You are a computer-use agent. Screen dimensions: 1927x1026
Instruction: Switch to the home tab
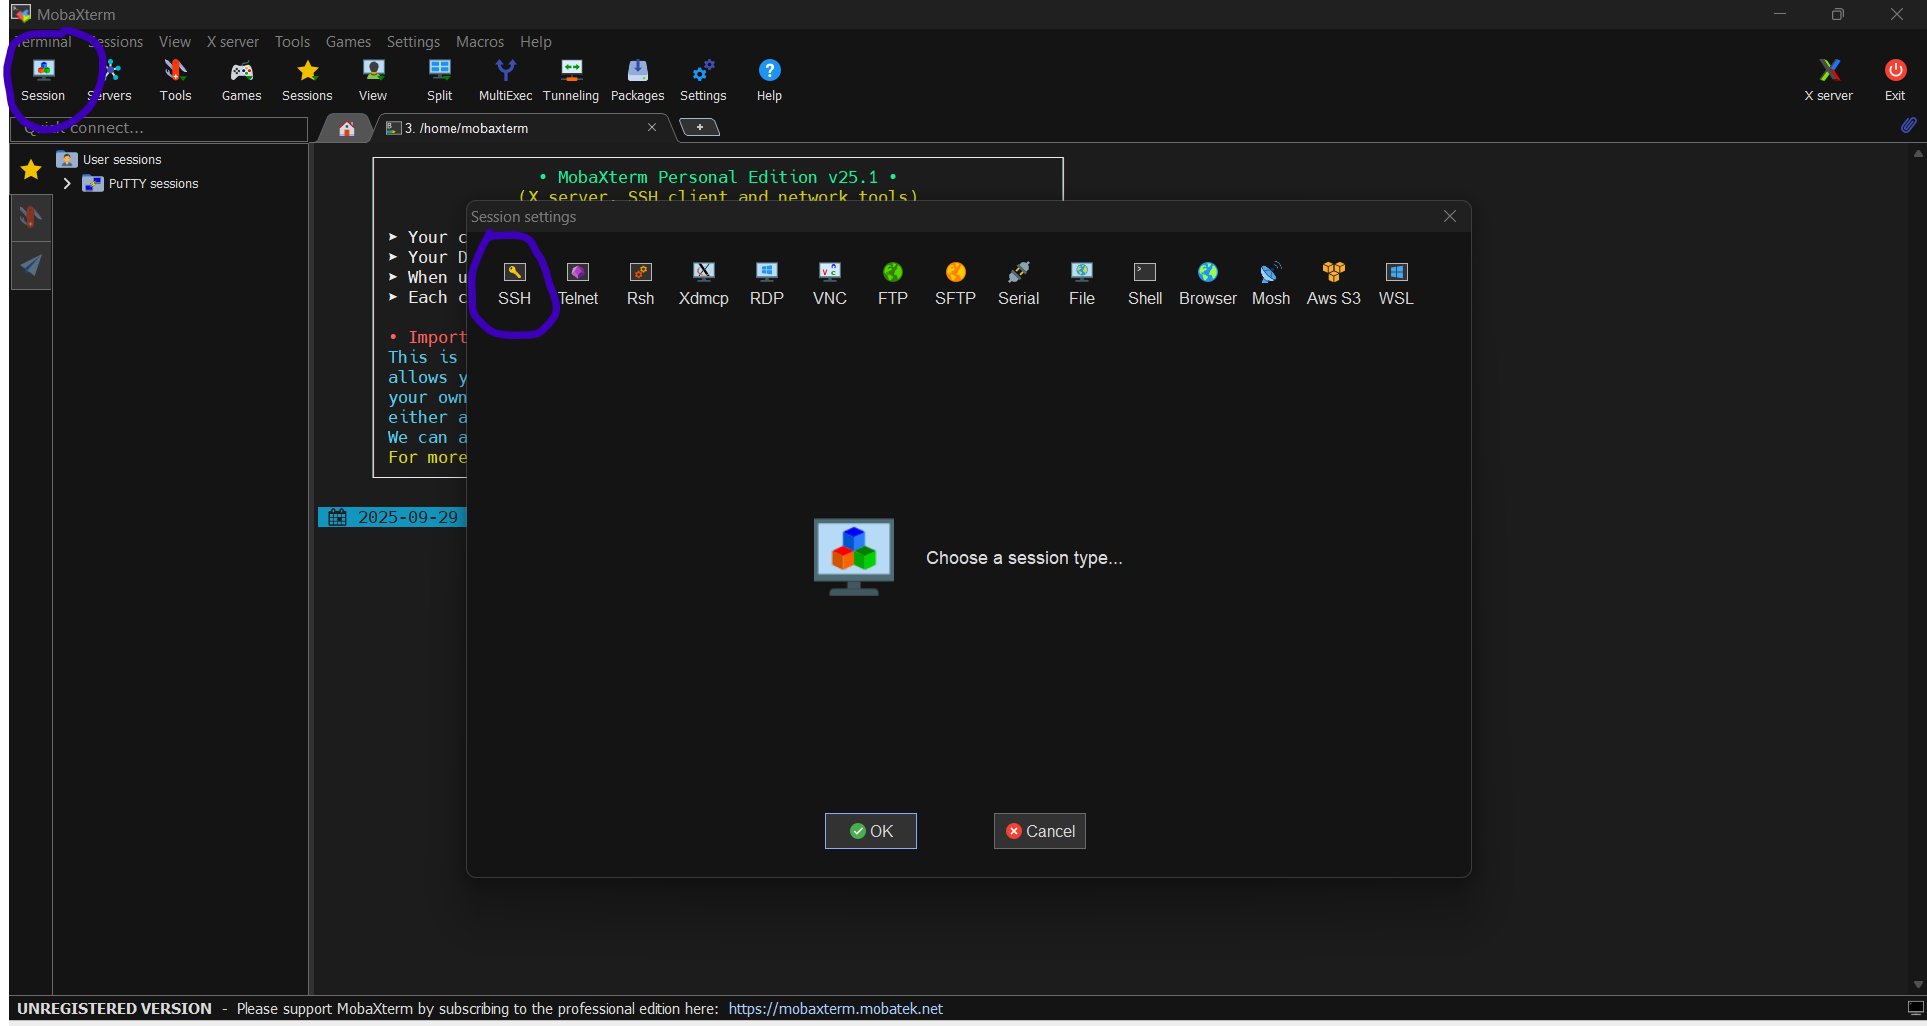point(345,128)
